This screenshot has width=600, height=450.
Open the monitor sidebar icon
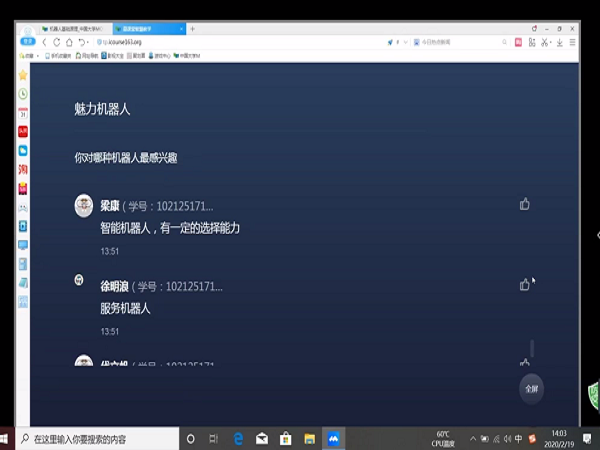[x=23, y=245]
